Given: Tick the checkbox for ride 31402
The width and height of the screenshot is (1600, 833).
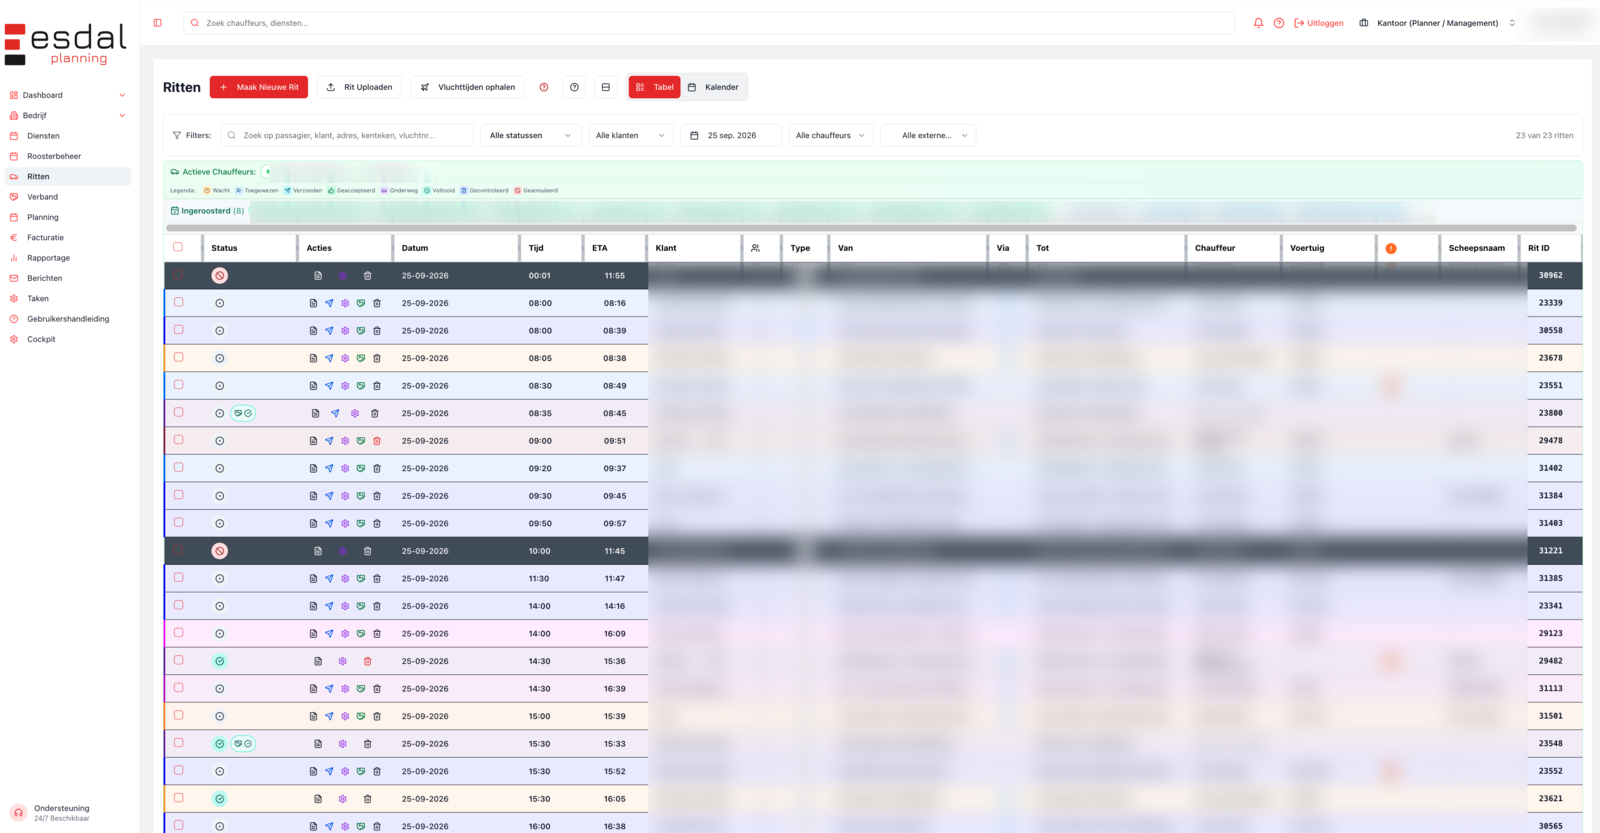Looking at the screenshot, I should point(179,467).
